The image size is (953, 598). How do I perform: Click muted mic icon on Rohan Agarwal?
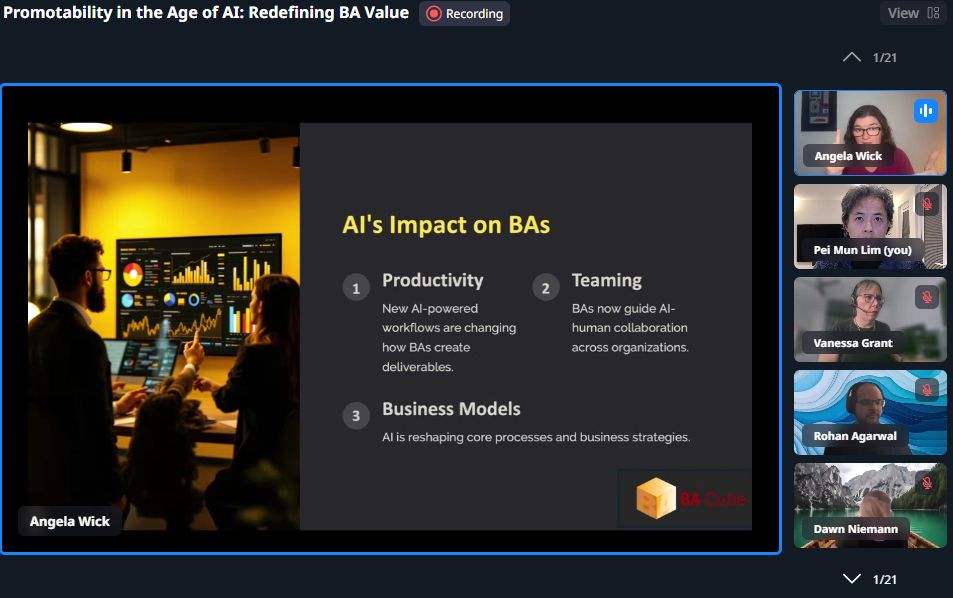pyautogui.click(x=927, y=390)
